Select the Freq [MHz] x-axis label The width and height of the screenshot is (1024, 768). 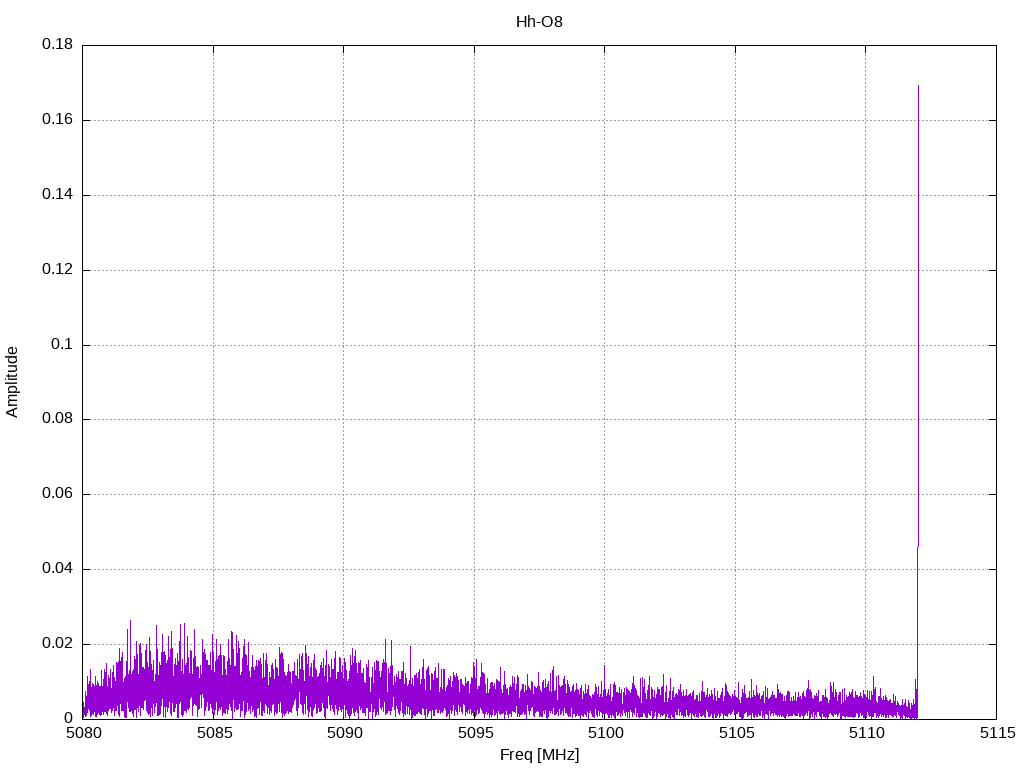click(539, 755)
